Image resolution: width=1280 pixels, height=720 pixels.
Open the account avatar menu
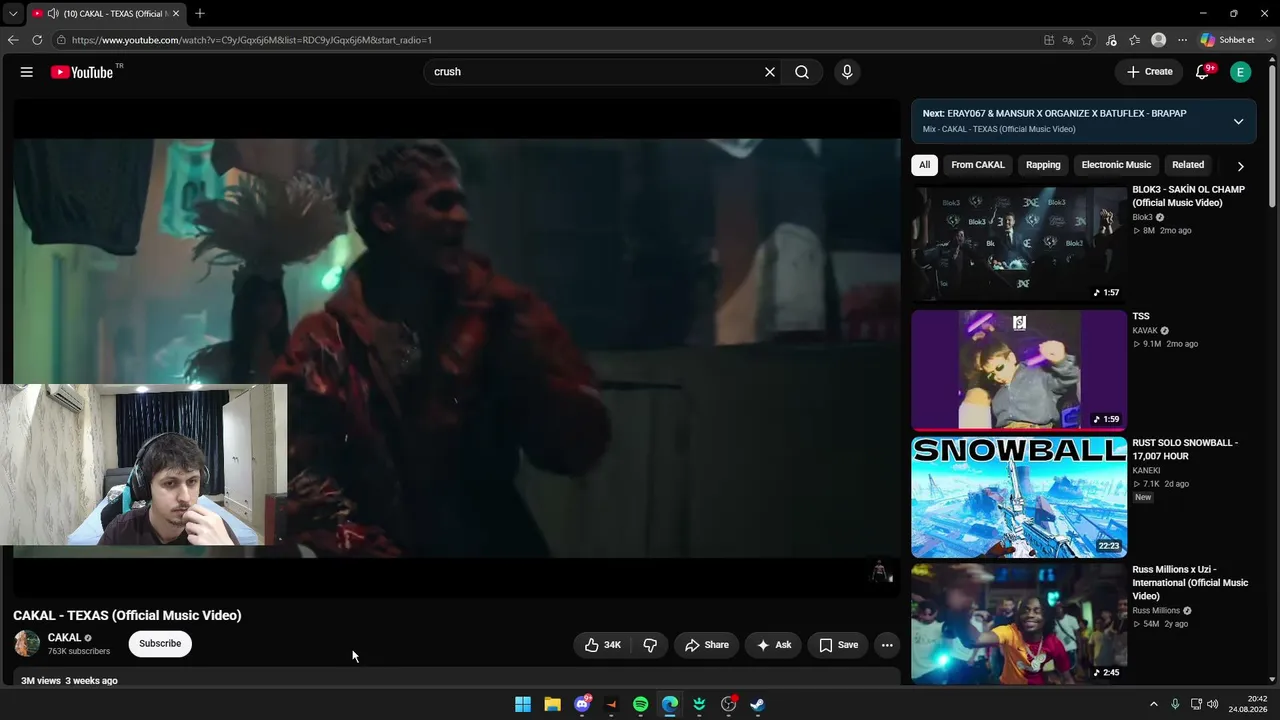pos(1241,72)
